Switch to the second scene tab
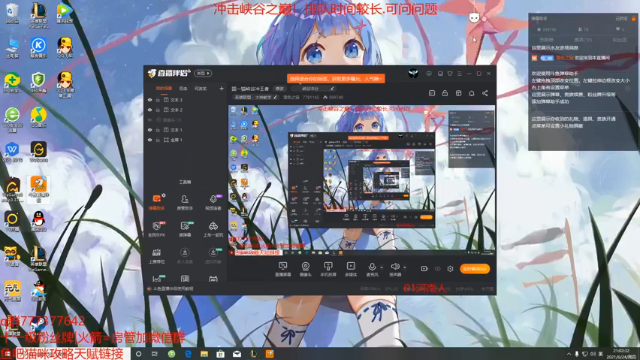This screenshot has width=640, height=360. click(183, 89)
